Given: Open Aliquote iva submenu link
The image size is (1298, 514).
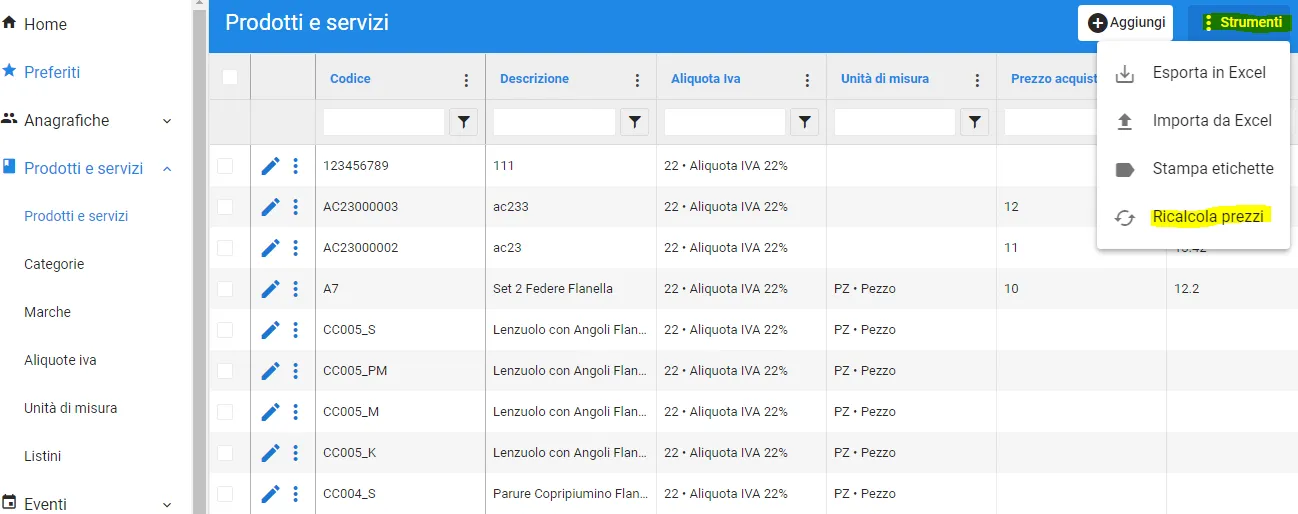Looking at the screenshot, I should pos(60,360).
